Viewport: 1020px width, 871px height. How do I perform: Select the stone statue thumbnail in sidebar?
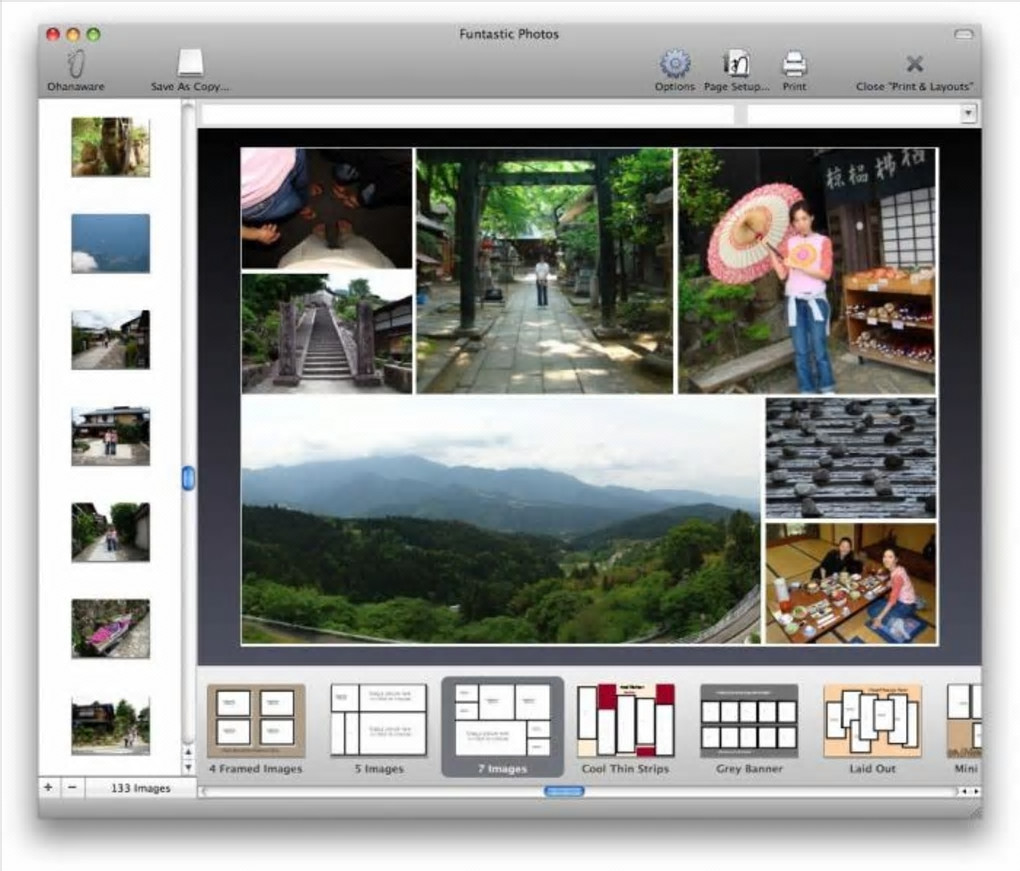[x=111, y=147]
